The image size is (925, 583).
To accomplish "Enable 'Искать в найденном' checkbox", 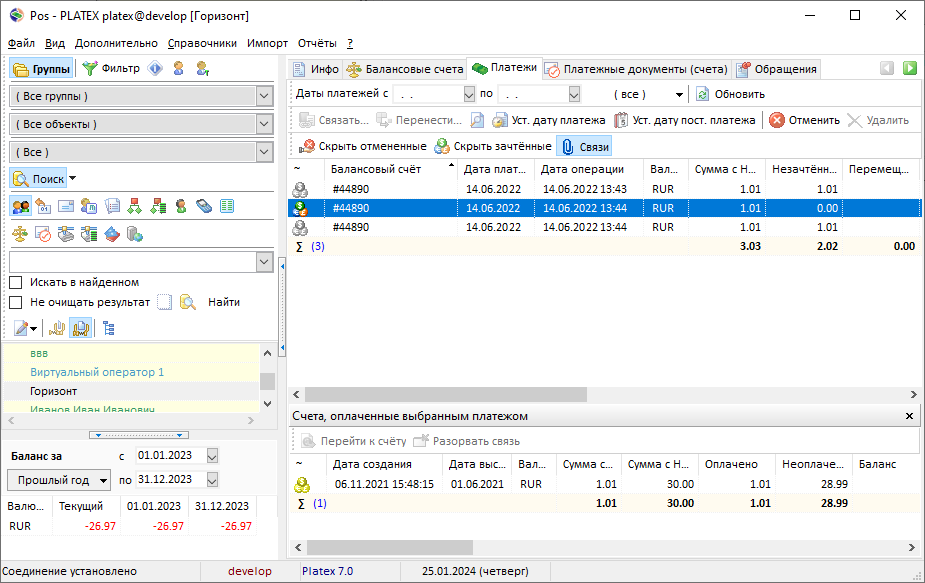I will [16, 282].
